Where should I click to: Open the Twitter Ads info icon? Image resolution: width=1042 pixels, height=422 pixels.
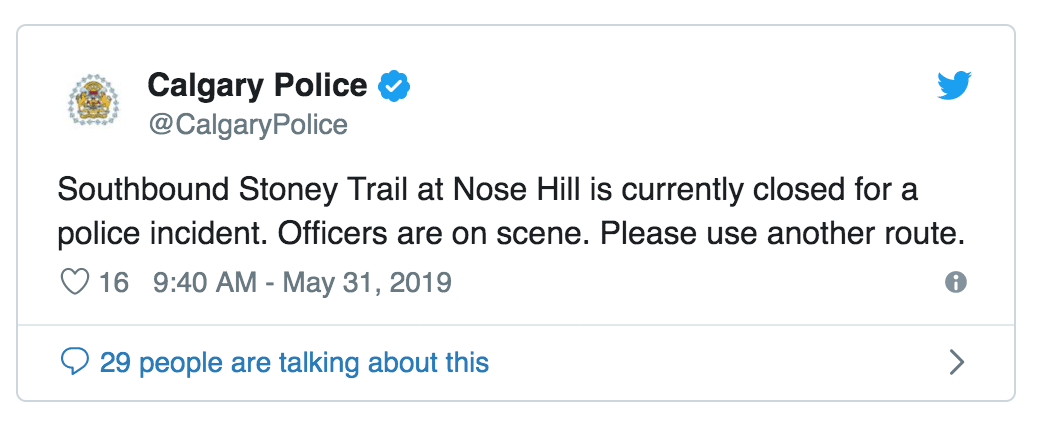click(956, 282)
